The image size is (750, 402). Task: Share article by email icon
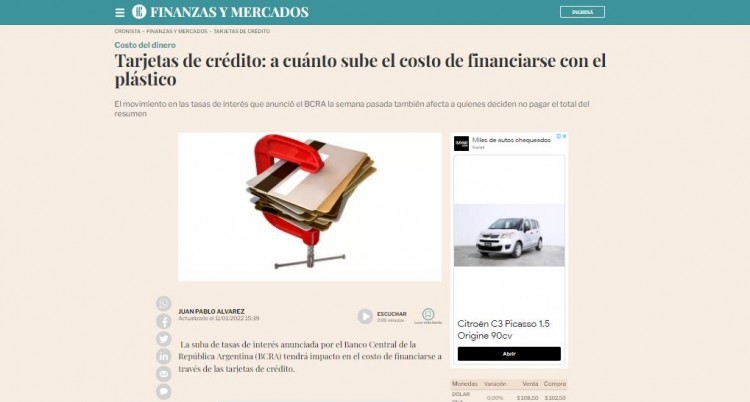(164, 374)
